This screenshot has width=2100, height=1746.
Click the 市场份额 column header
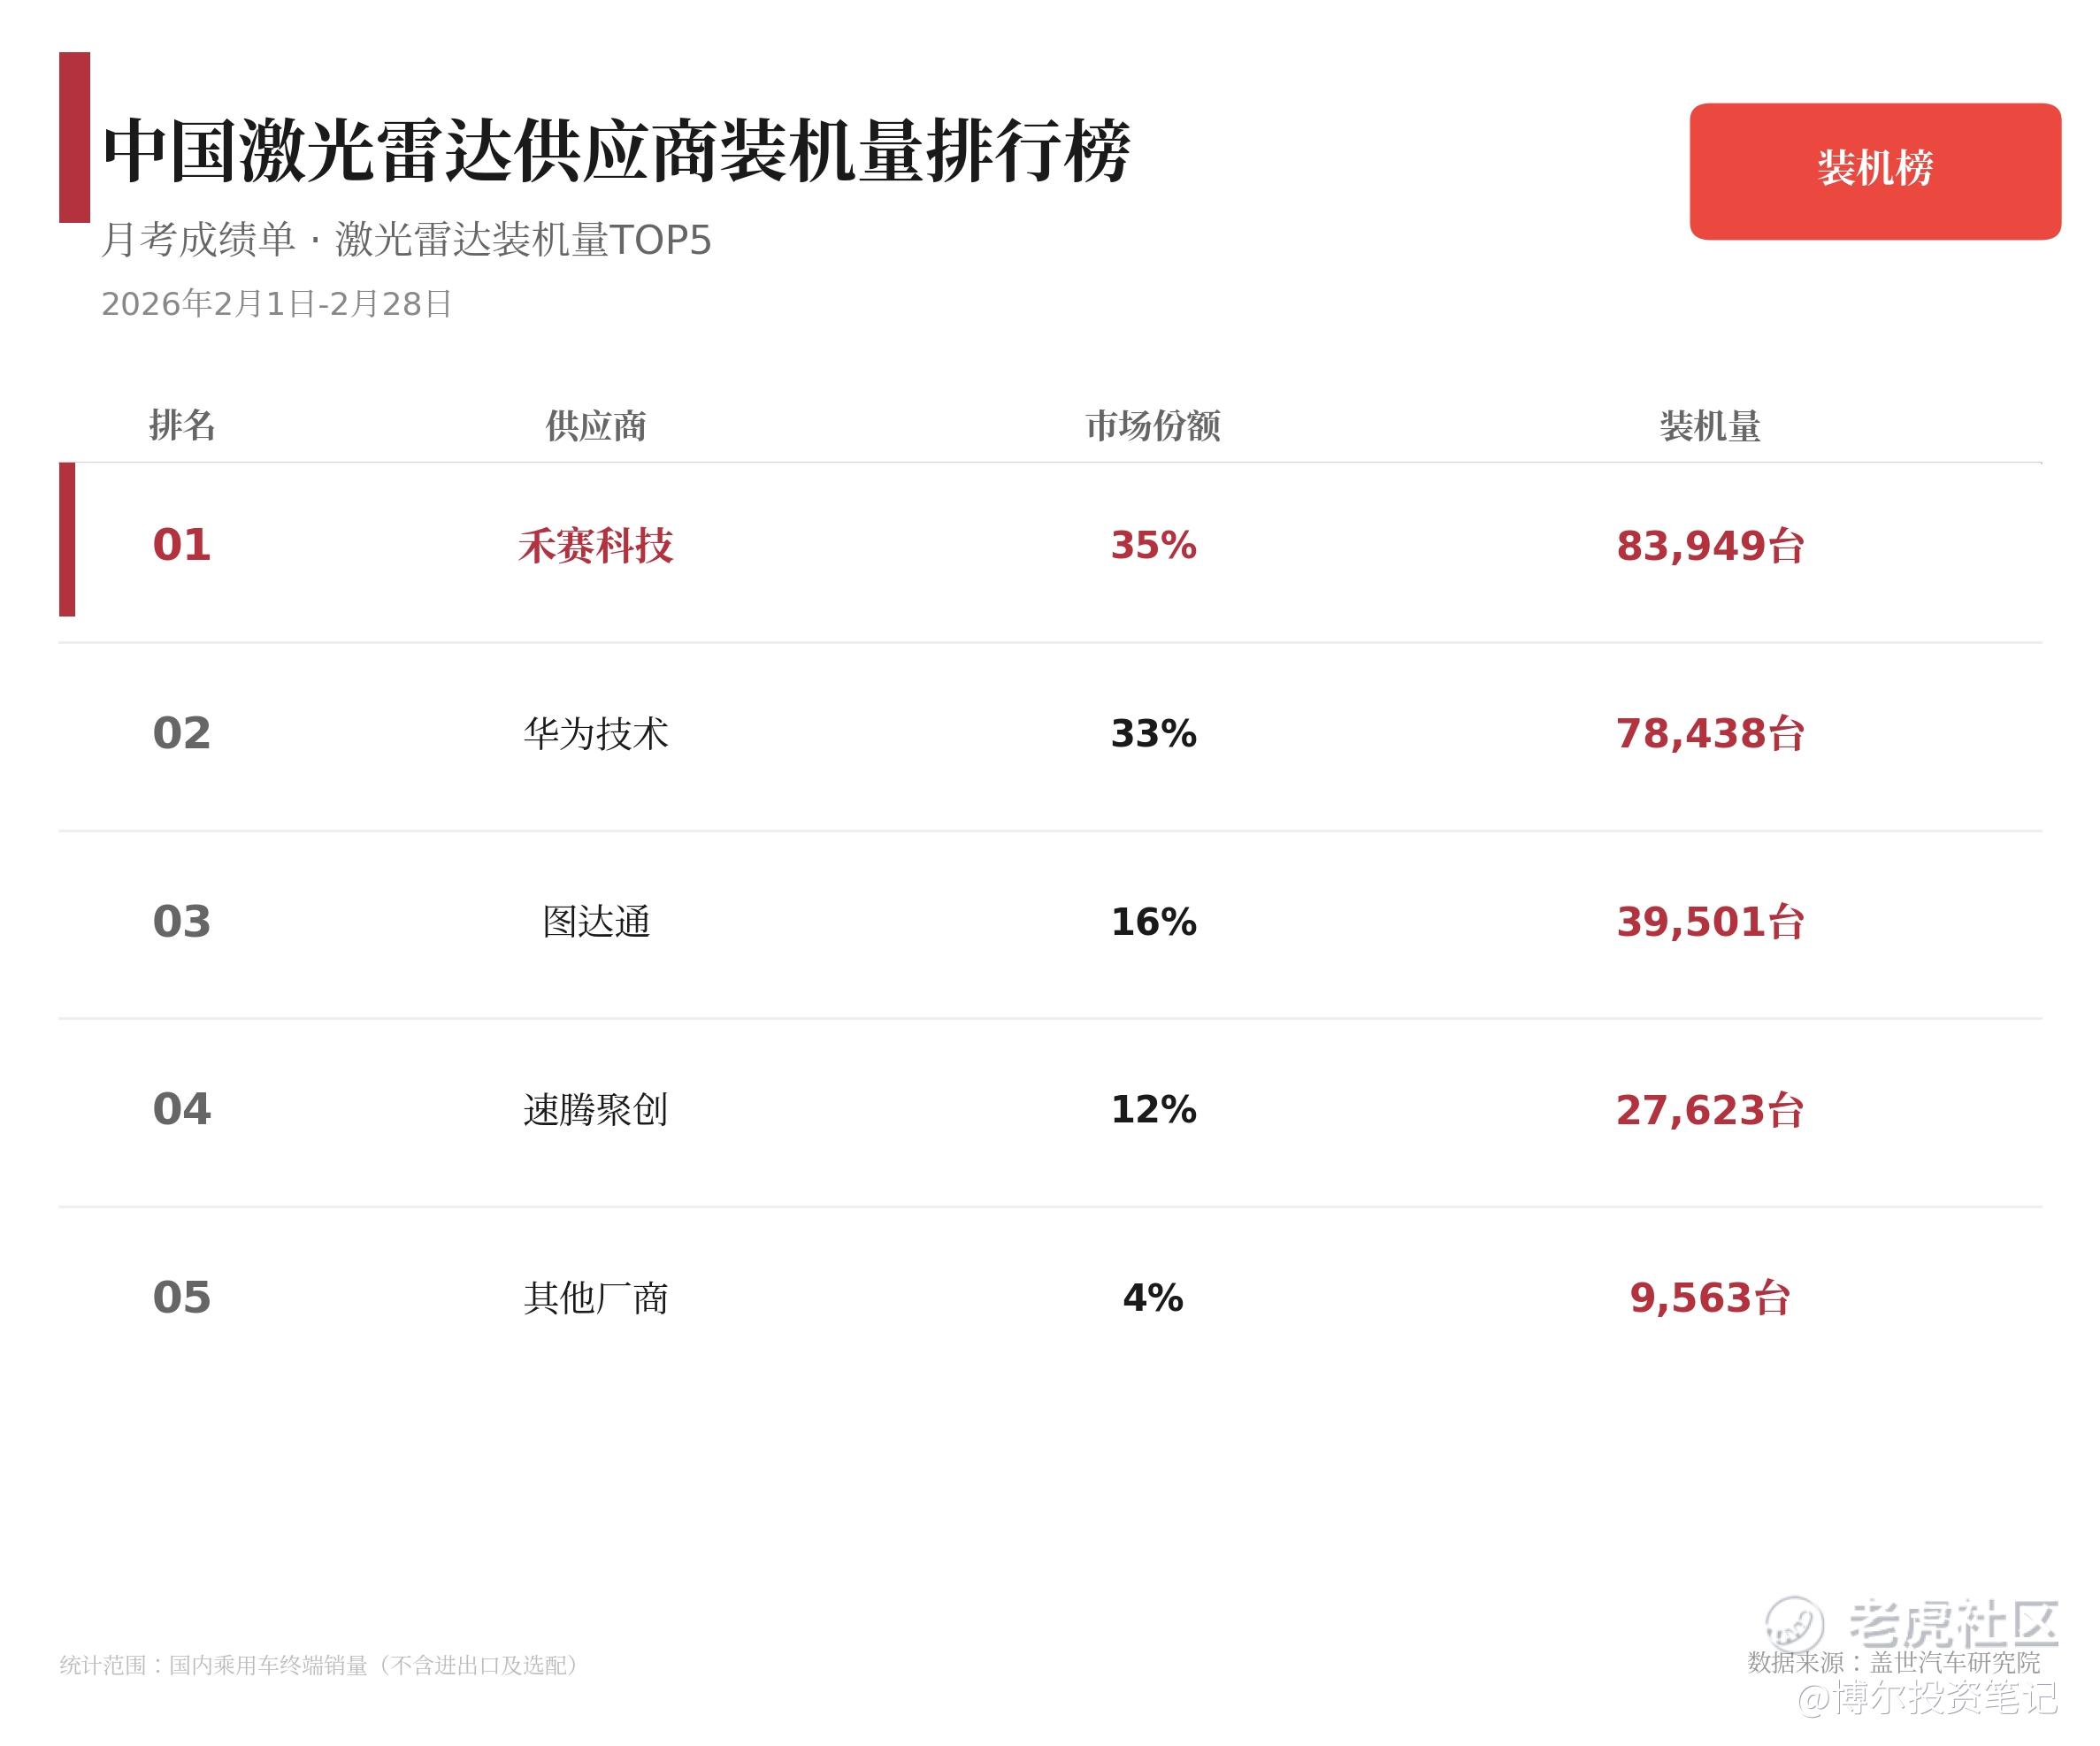[1153, 426]
